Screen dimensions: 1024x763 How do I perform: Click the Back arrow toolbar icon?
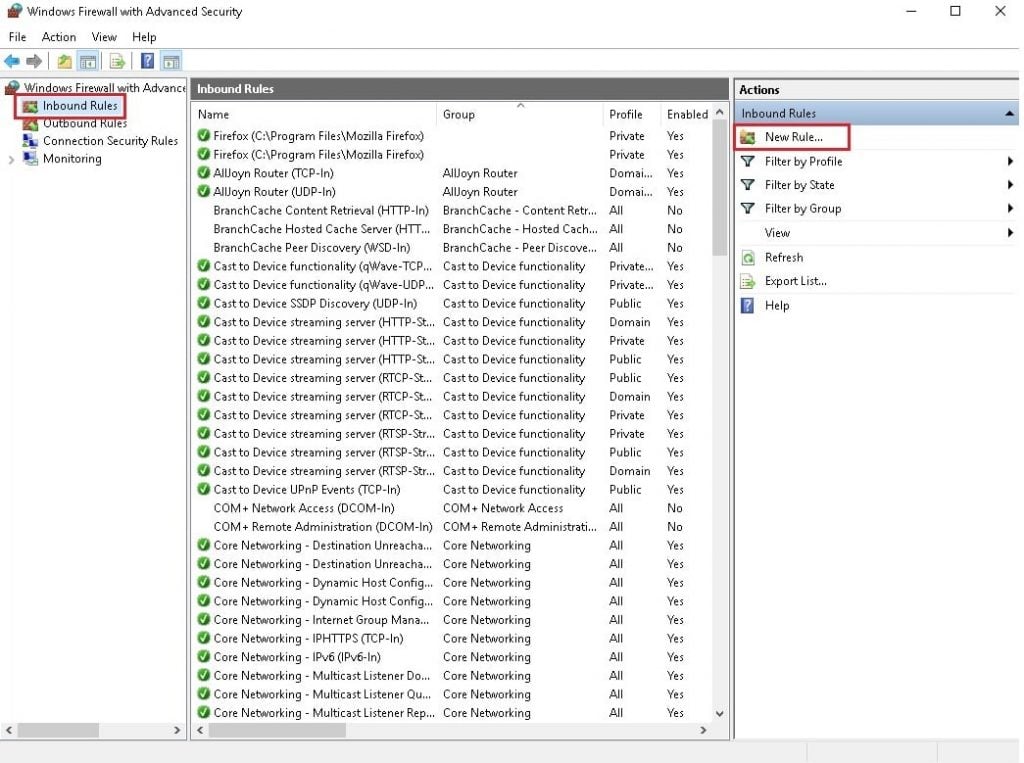[x=12, y=61]
